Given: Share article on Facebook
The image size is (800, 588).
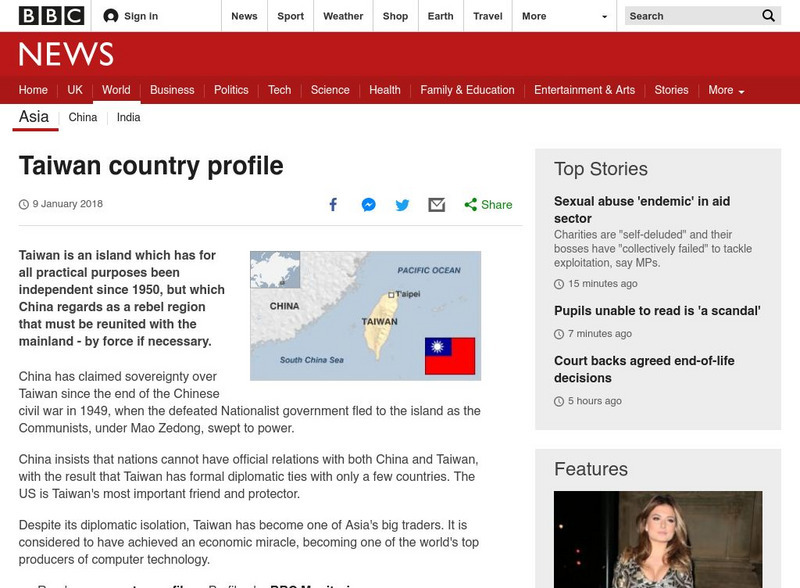Looking at the screenshot, I should tap(333, 205).
